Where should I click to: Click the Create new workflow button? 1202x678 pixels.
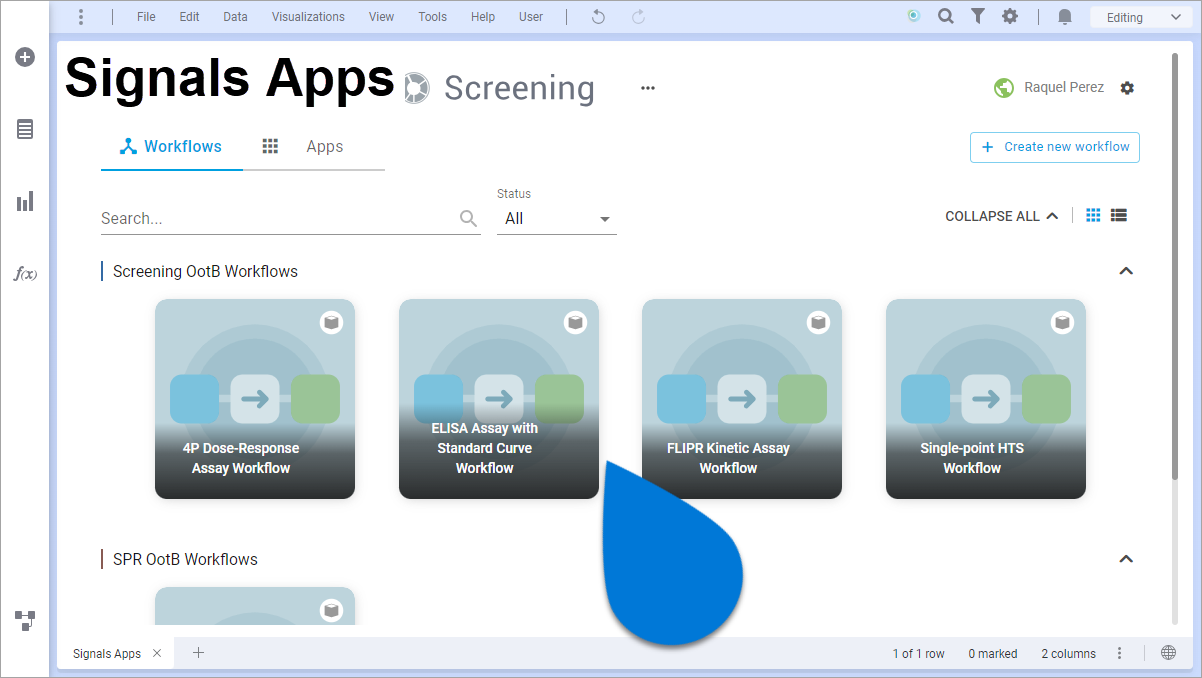click(1054, 147)
